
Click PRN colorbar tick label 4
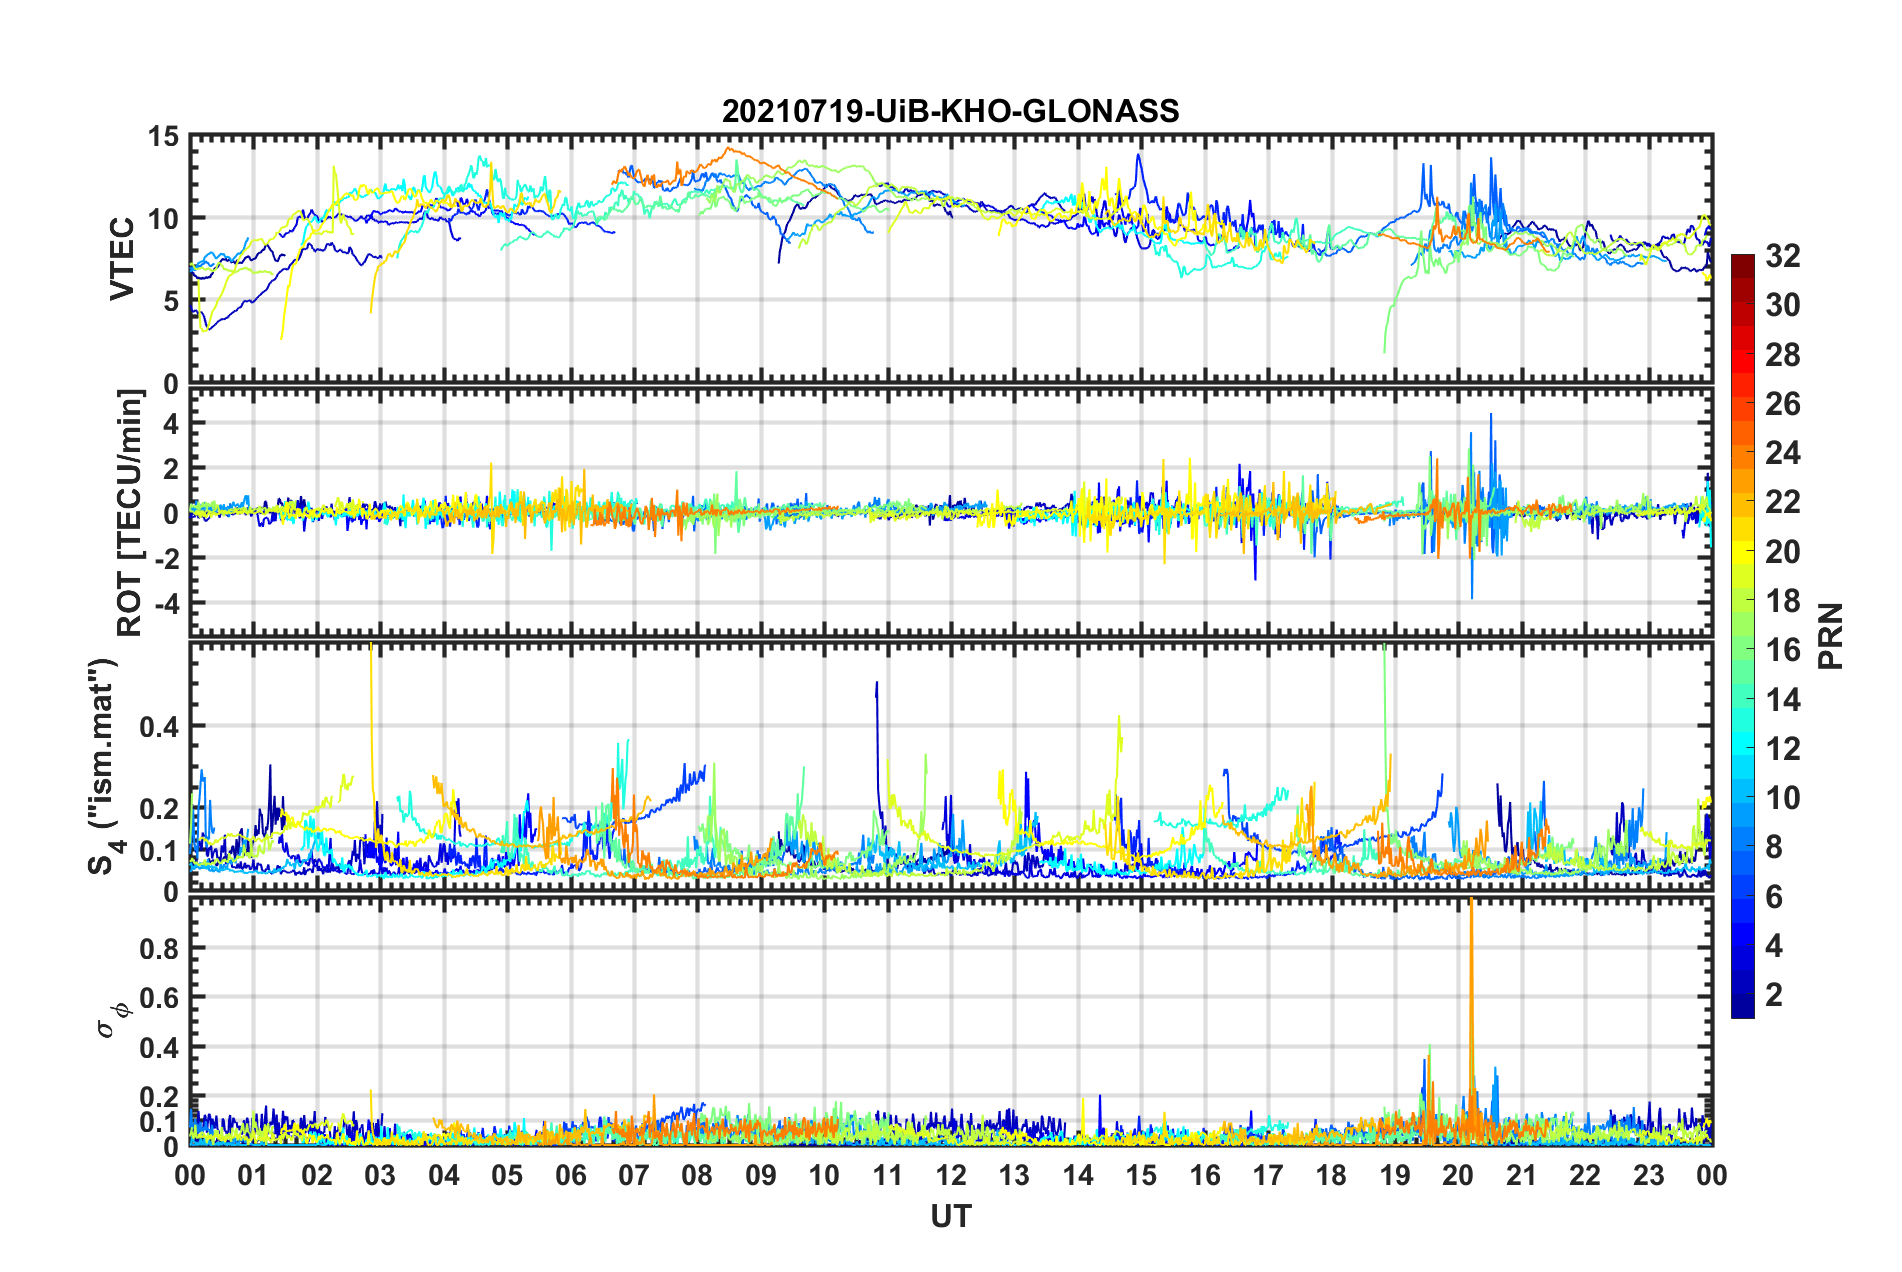(1774, 946)
